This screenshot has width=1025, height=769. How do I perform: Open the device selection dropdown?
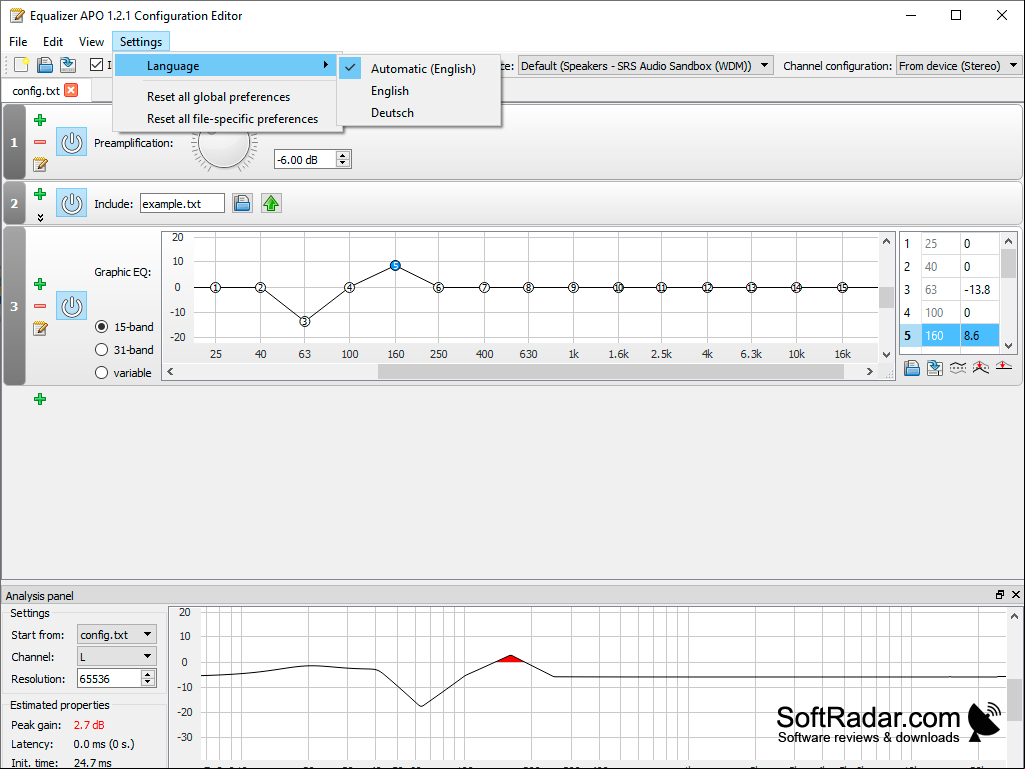click(x=645, y=65)
